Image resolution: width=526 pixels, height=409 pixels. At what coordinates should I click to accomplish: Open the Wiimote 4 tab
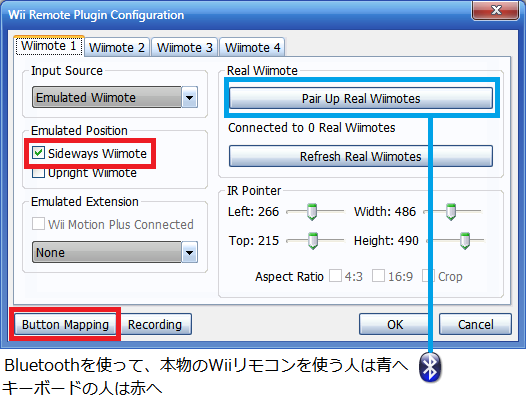tap(252, 47)
